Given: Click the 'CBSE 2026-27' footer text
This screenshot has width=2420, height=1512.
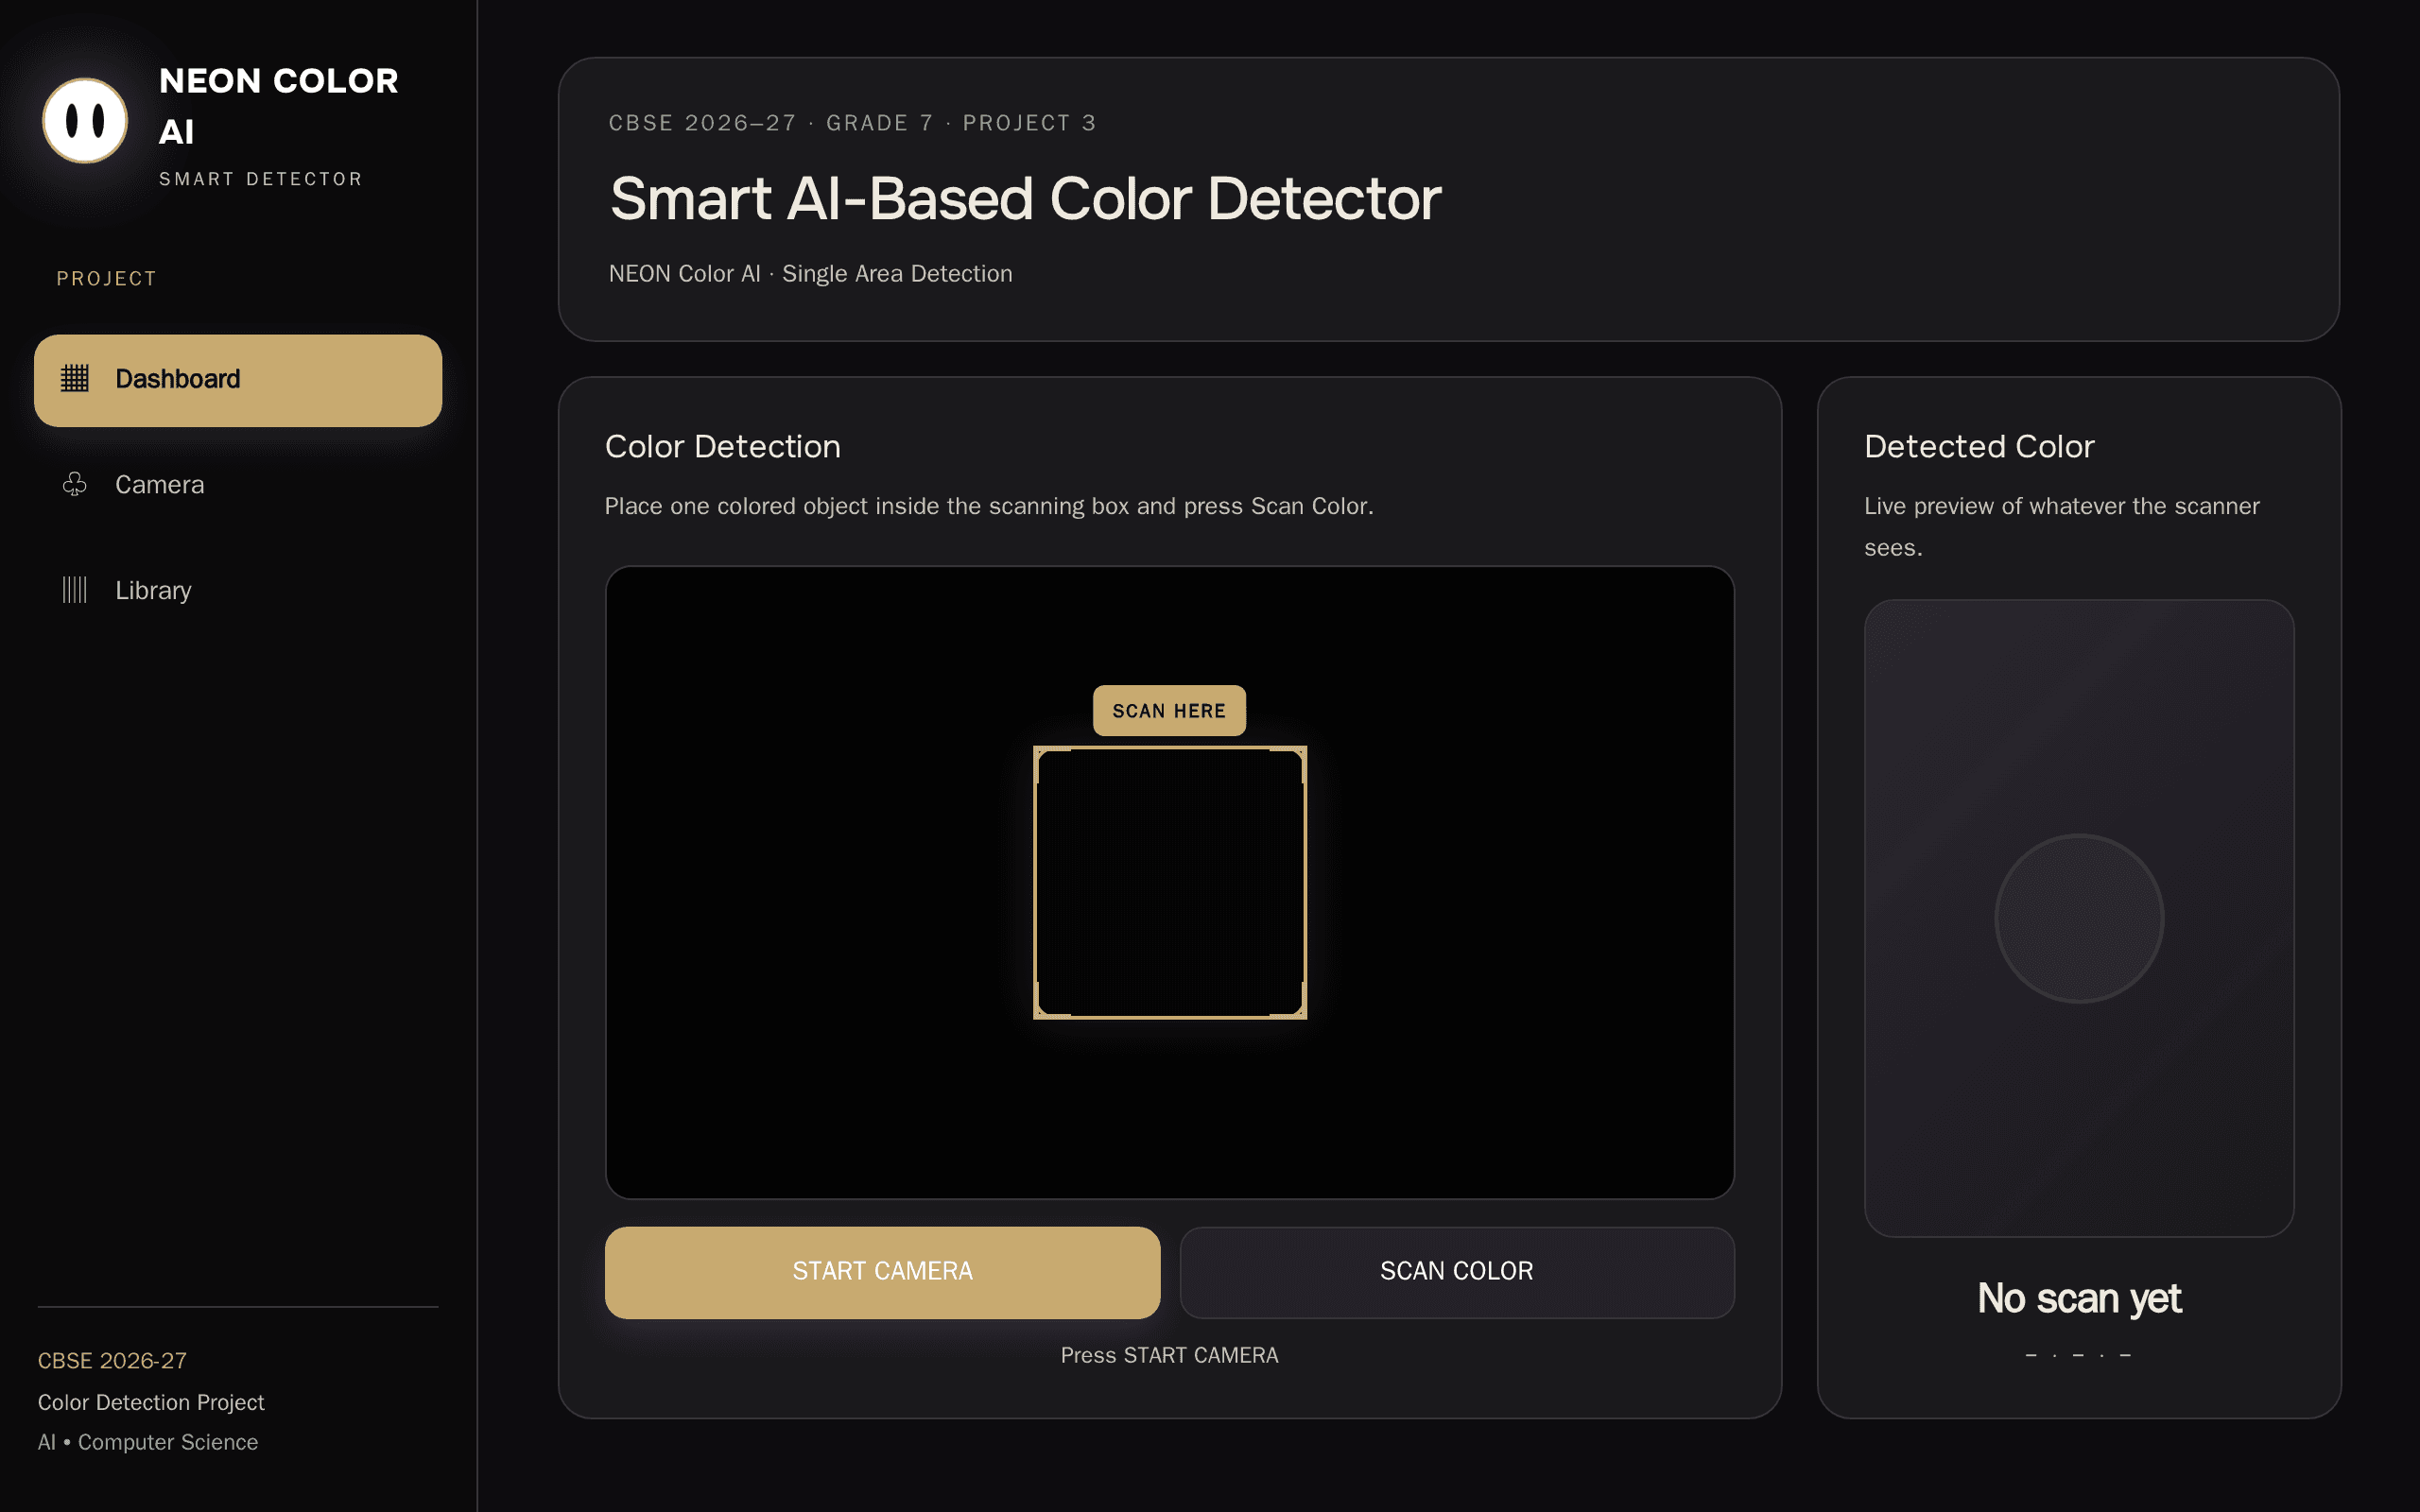Looking at the screenshot, I should (x=112, y=1361).
